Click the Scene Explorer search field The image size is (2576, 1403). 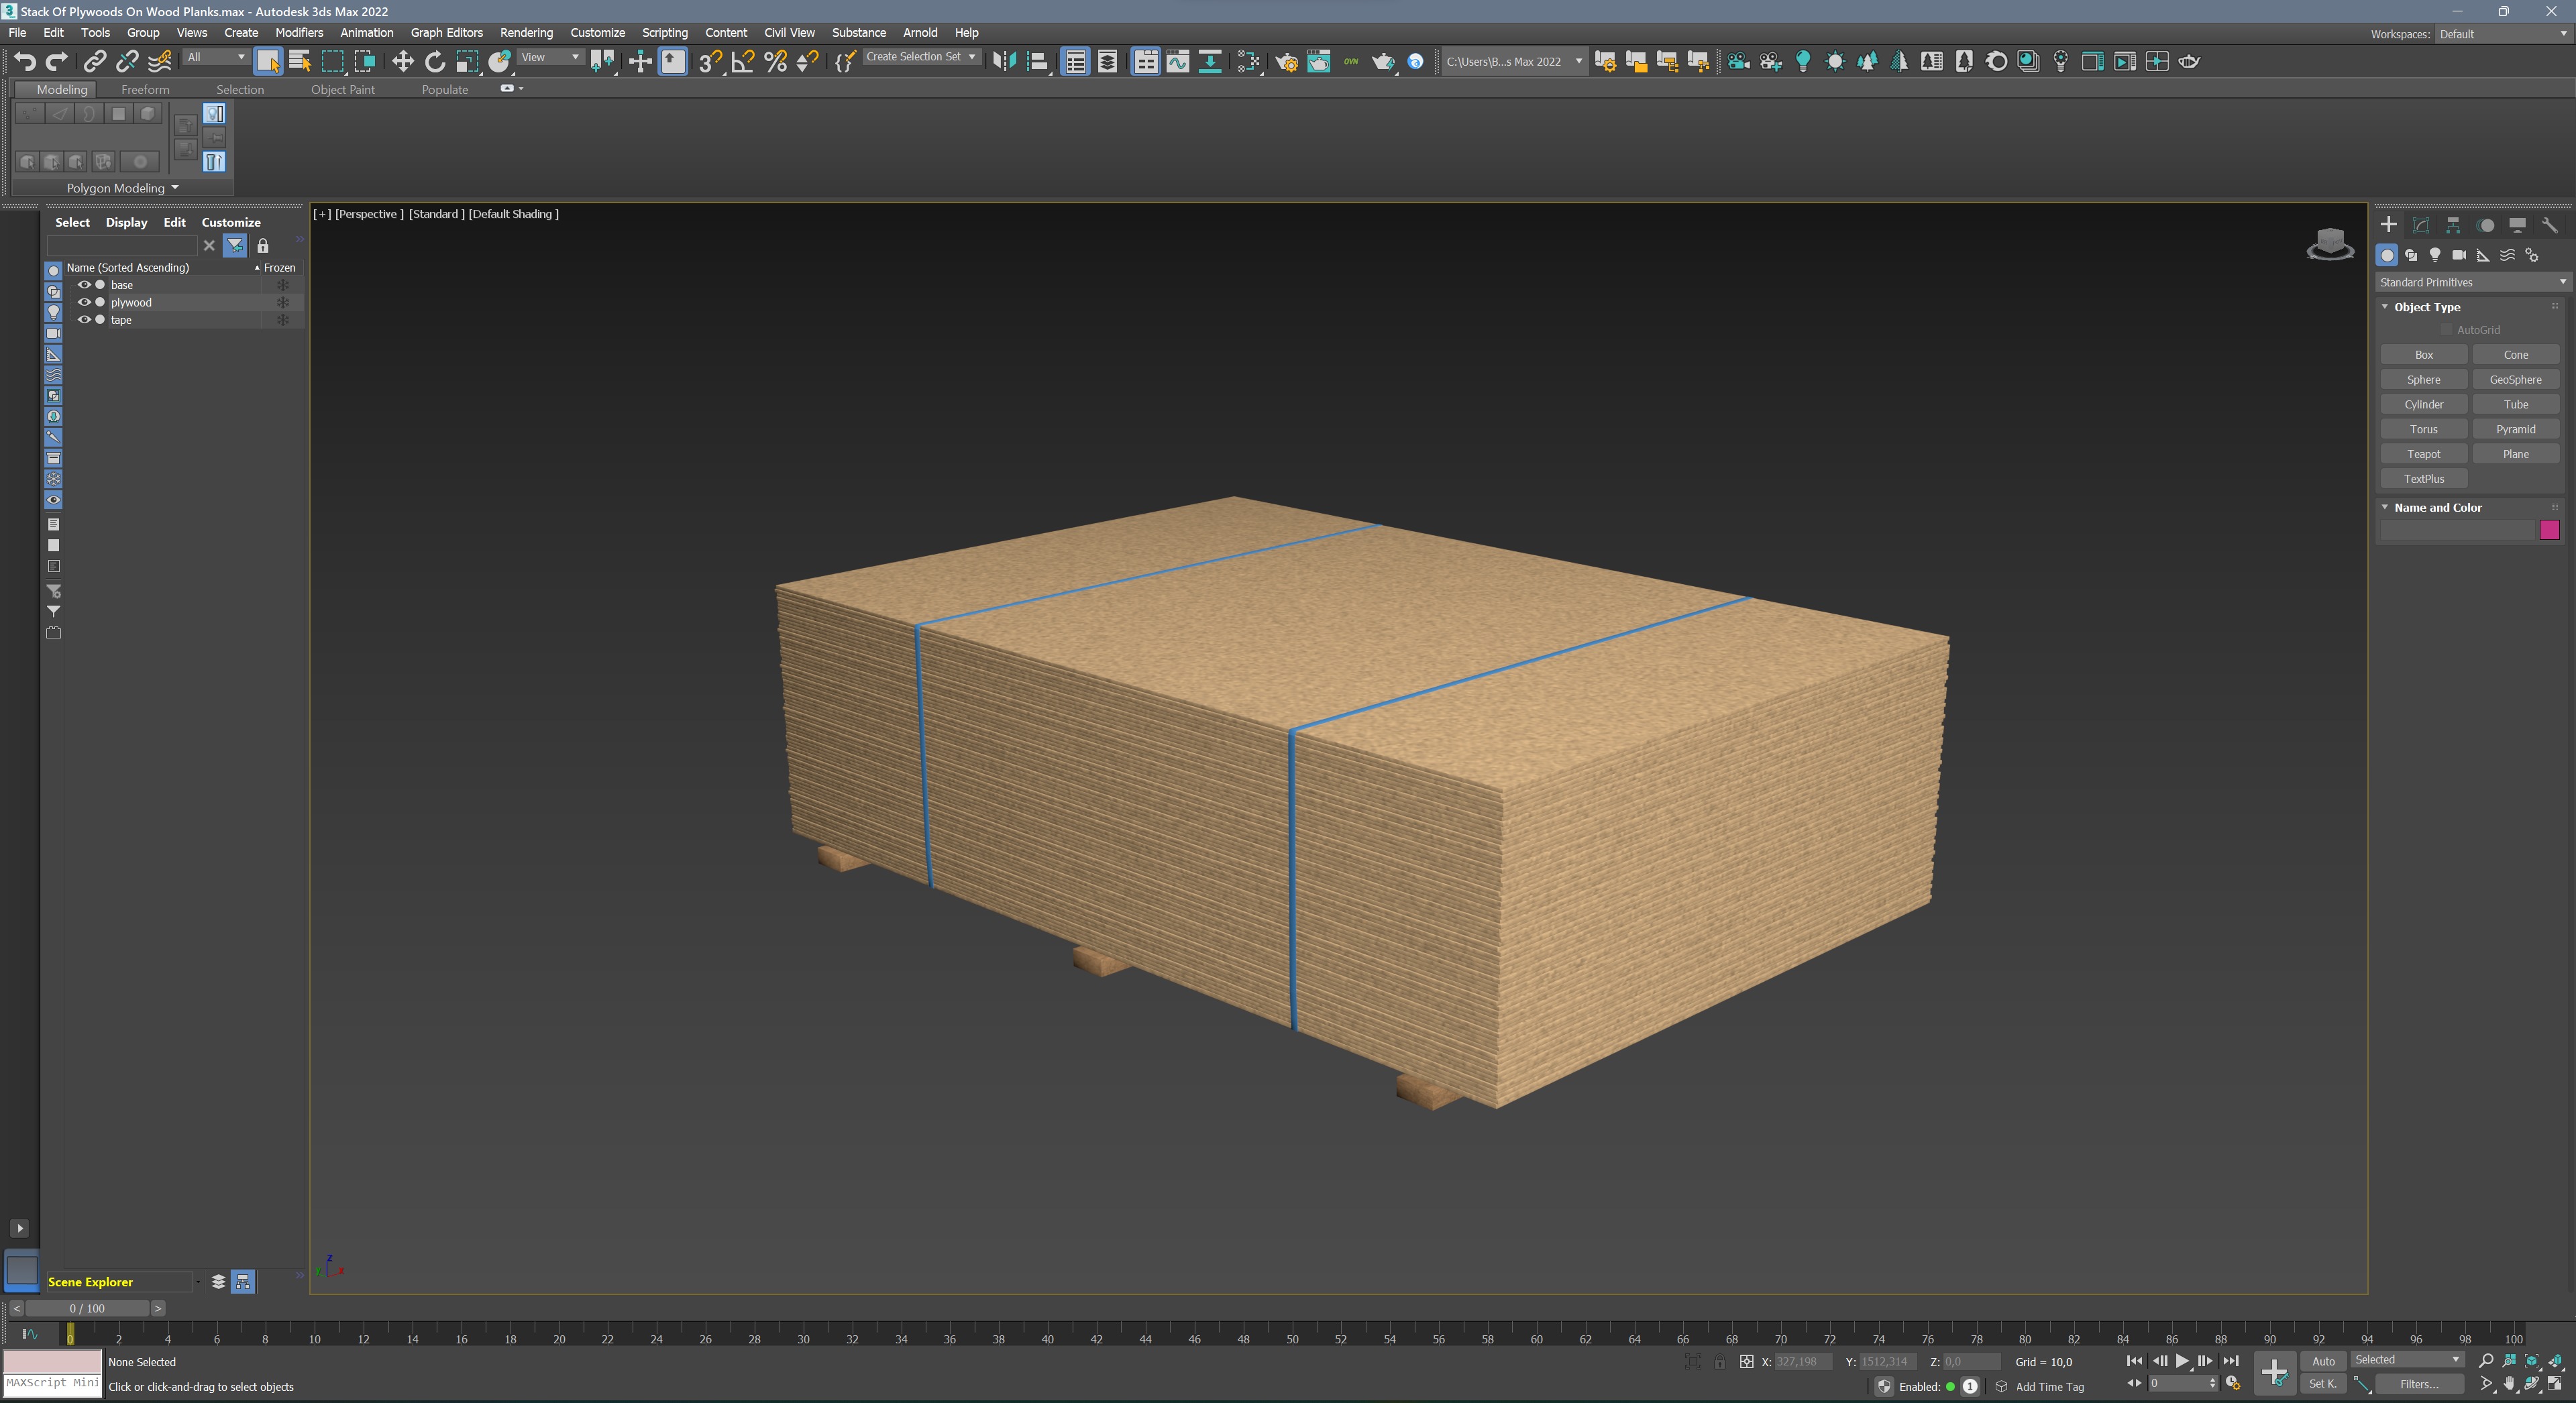click(122, 245)
